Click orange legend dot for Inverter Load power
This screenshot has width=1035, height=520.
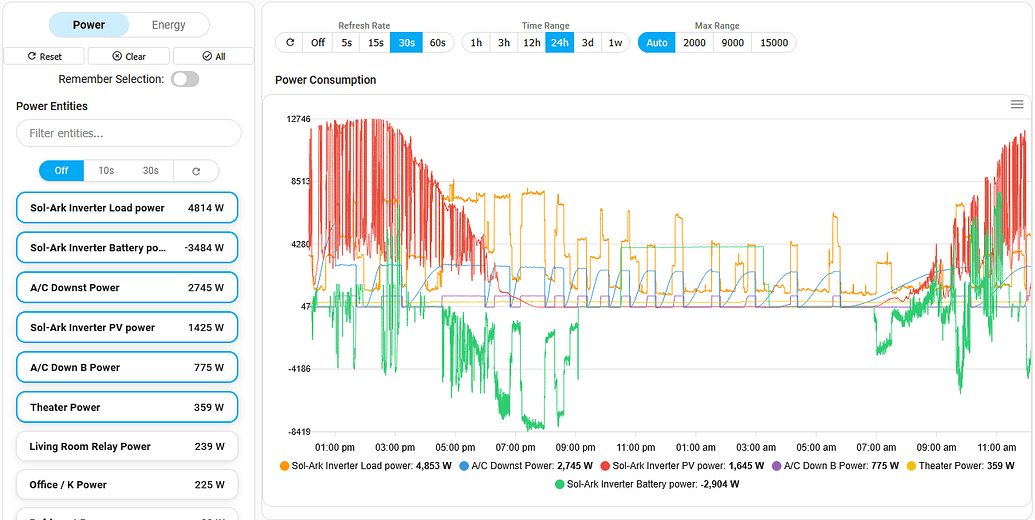tap(284, 466)
